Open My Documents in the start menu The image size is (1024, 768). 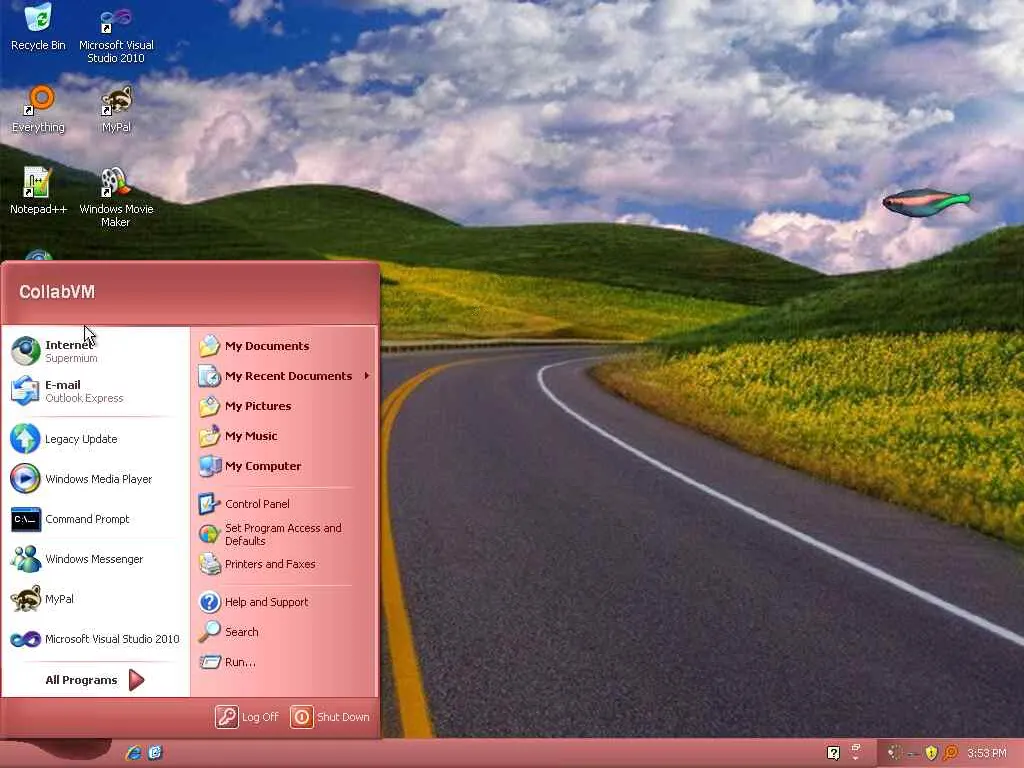pyautogui.click(x=284, y=346)
